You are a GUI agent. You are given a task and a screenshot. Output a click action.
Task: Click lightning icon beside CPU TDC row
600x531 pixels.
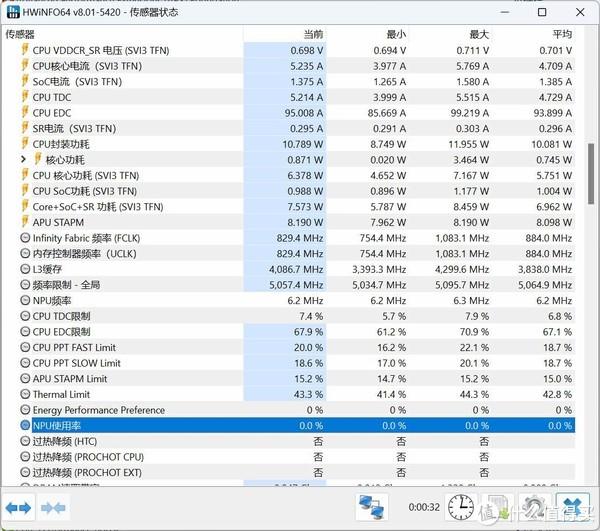[25, 97]
